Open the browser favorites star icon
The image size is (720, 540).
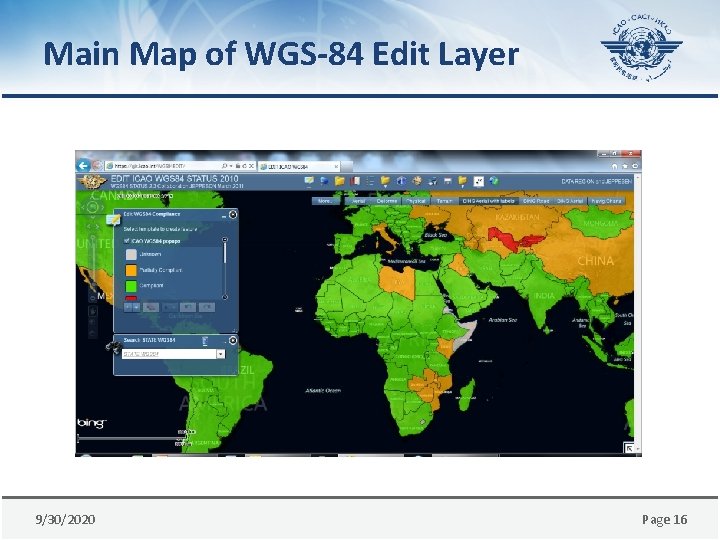click(625, 166)
